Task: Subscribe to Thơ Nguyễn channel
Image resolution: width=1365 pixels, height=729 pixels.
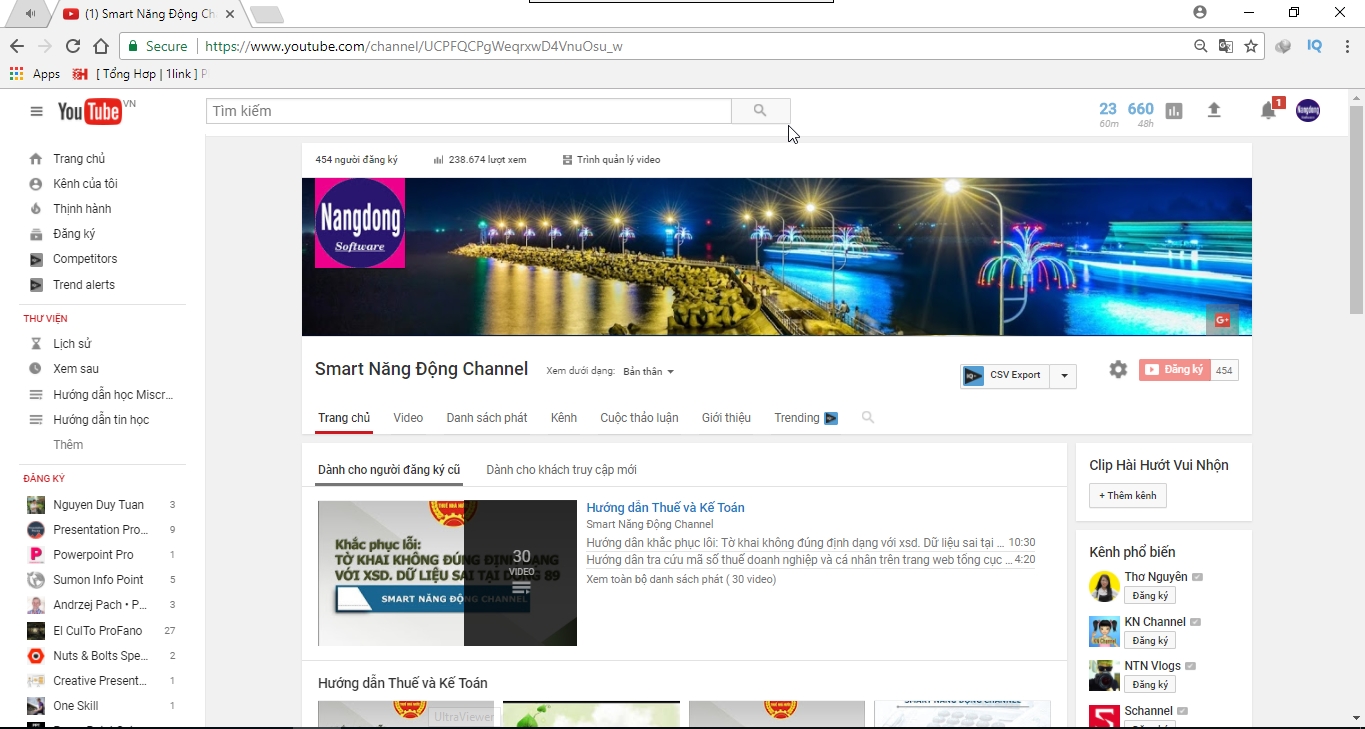Action: 1150,596
